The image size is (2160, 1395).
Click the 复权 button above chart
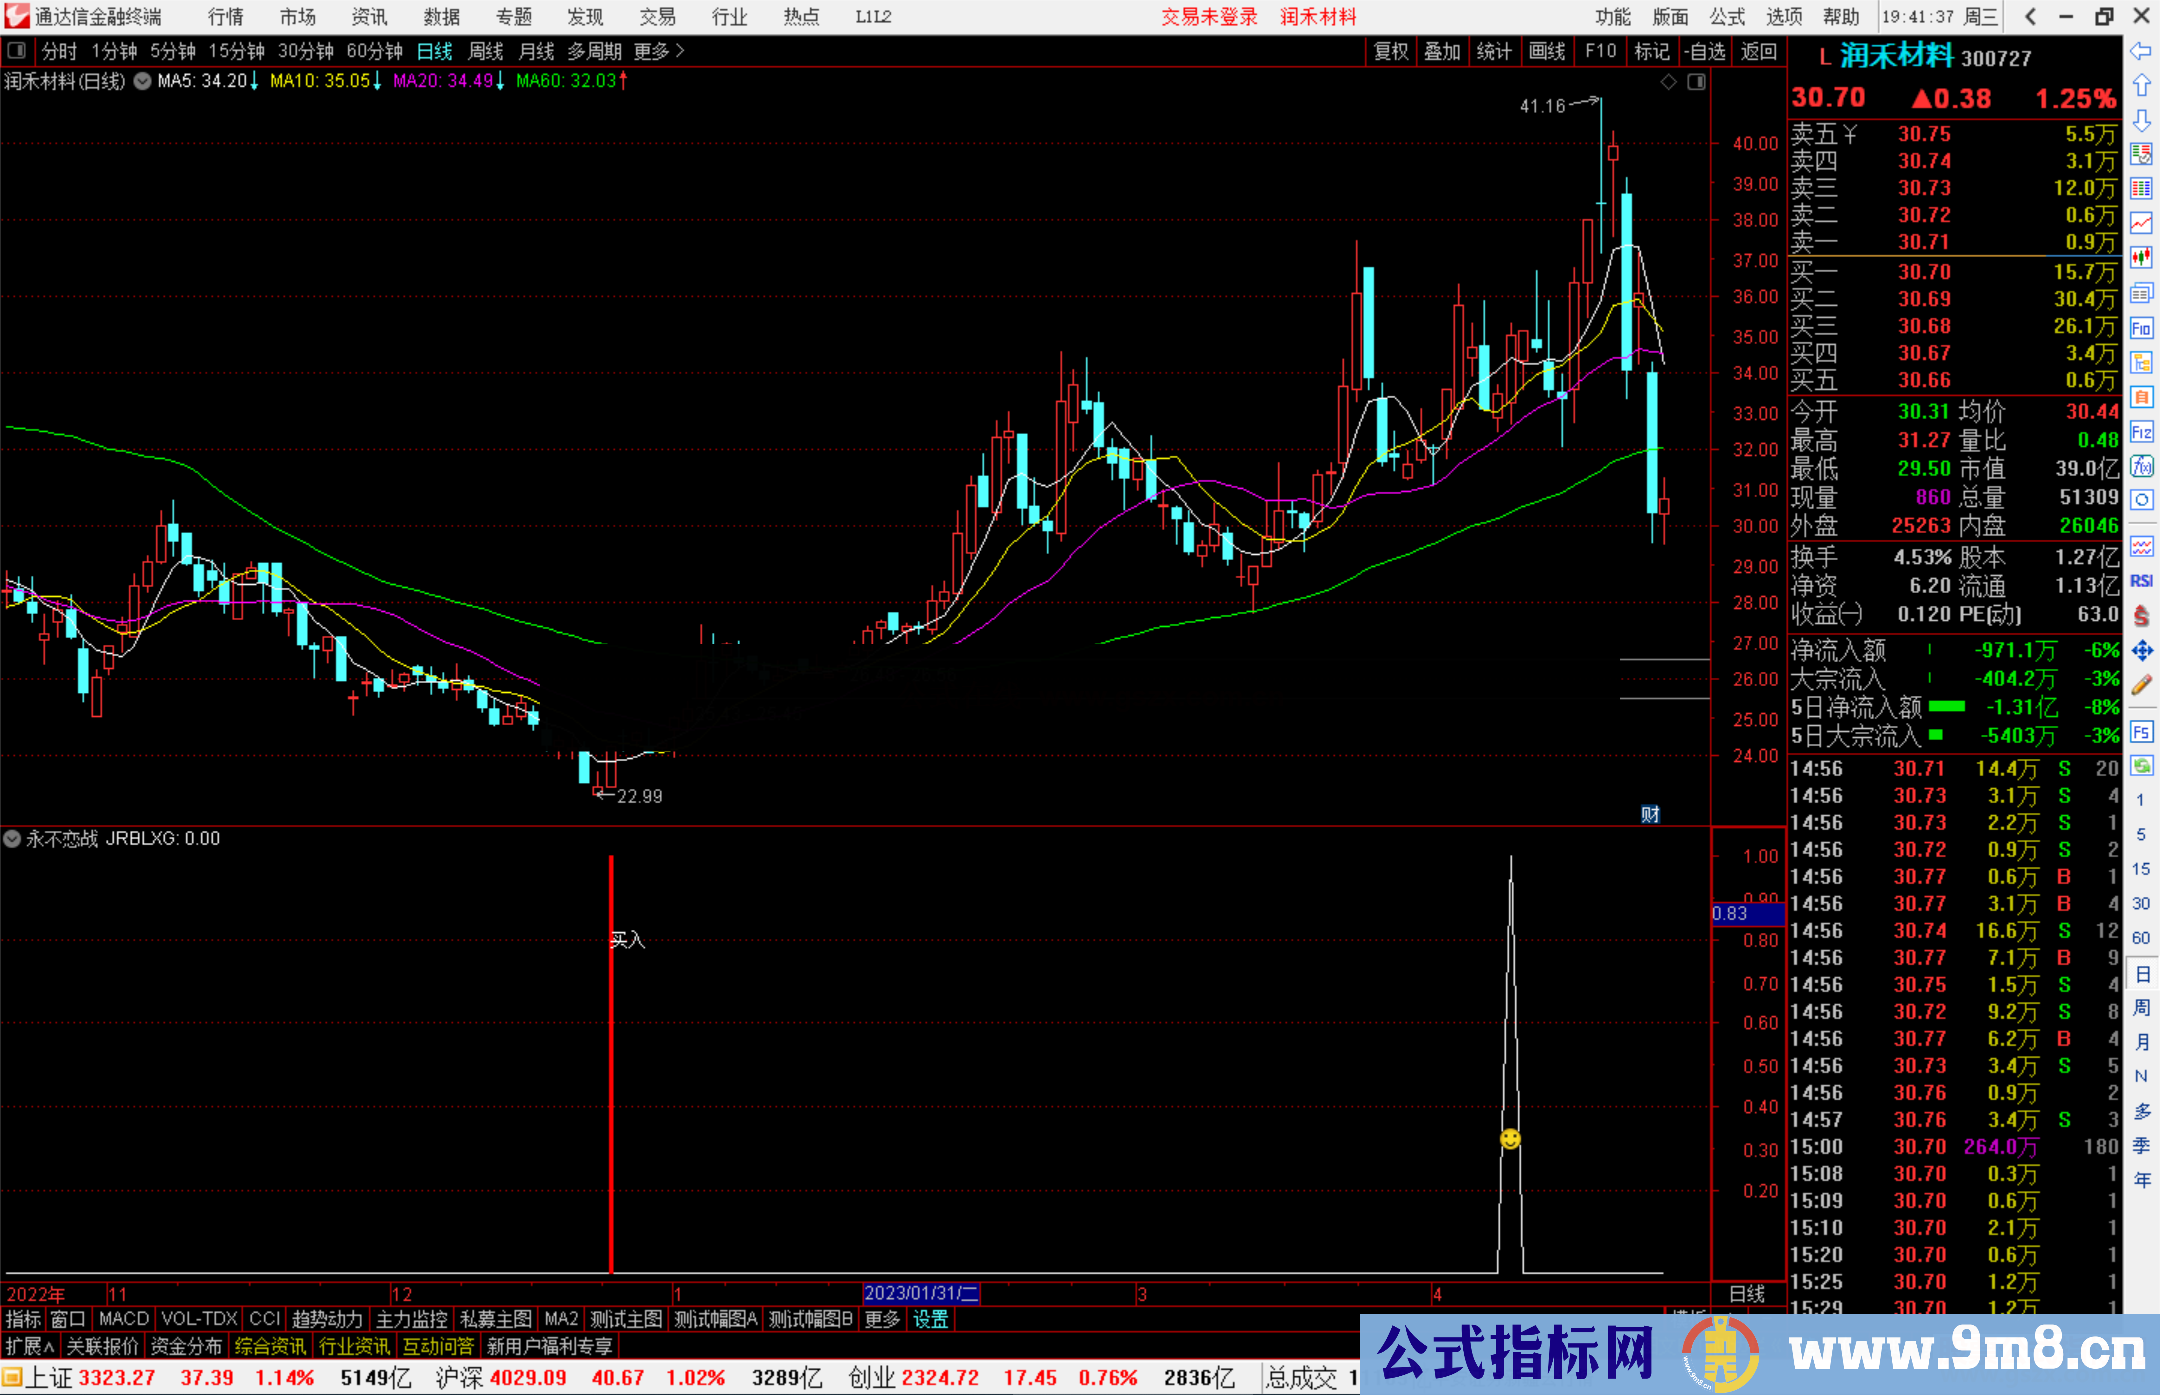(1391, 51)
